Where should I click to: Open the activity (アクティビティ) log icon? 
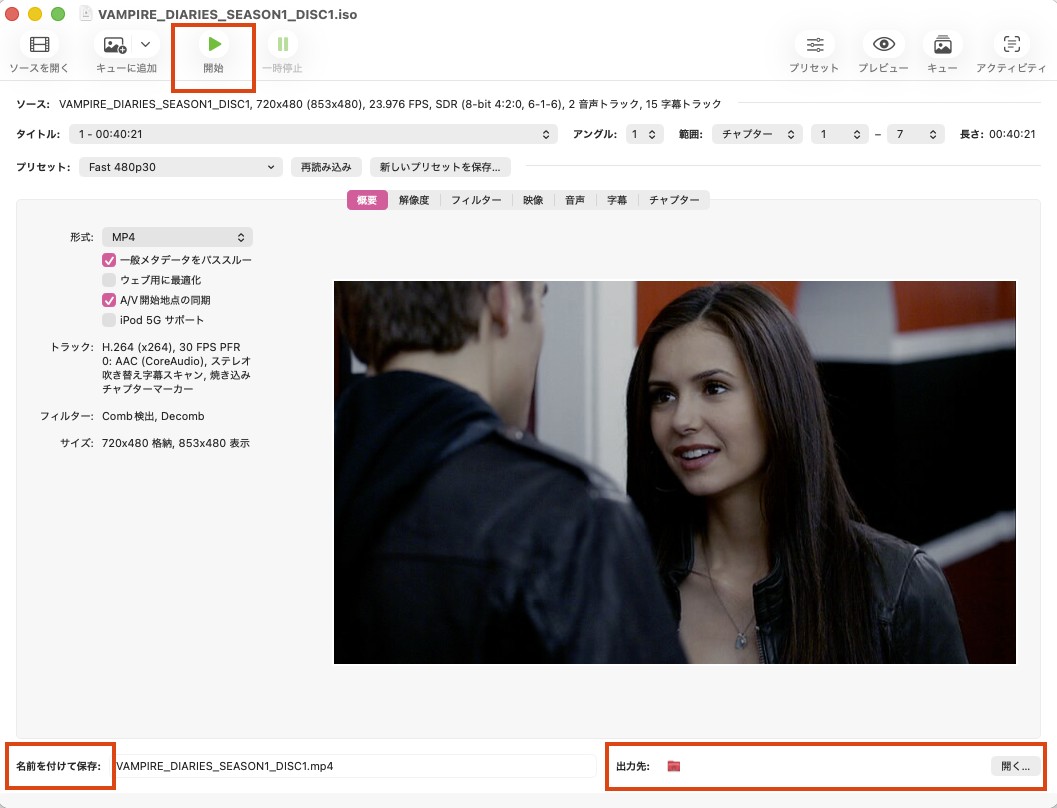click(1012, 44)
